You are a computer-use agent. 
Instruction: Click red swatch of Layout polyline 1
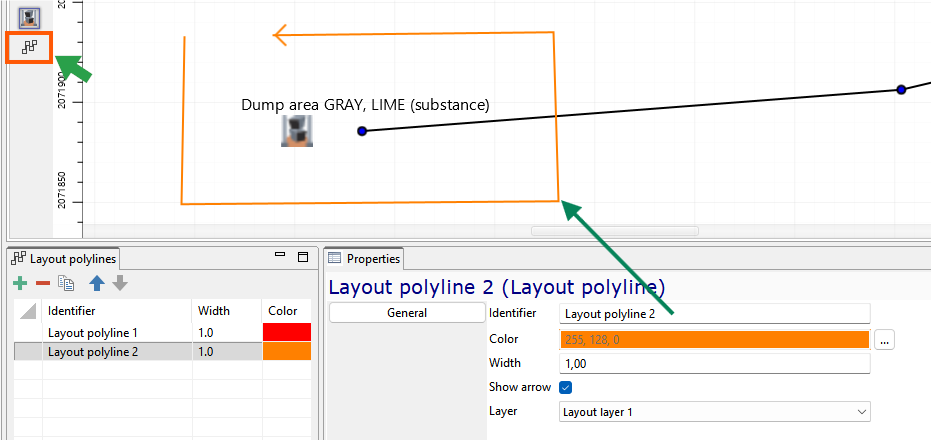[287, 333]
